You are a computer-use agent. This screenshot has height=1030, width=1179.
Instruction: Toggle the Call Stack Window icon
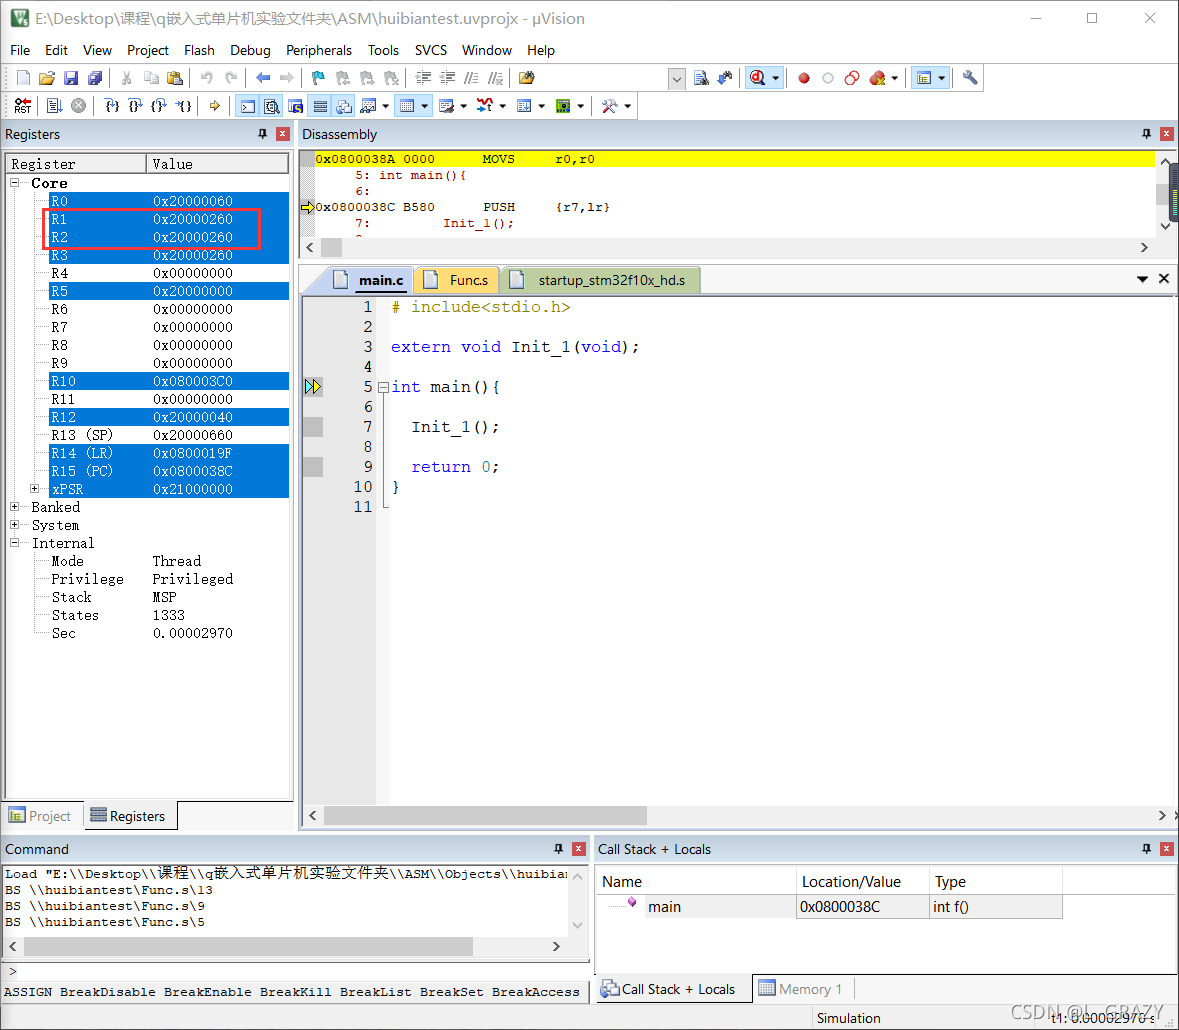(344, 106)
